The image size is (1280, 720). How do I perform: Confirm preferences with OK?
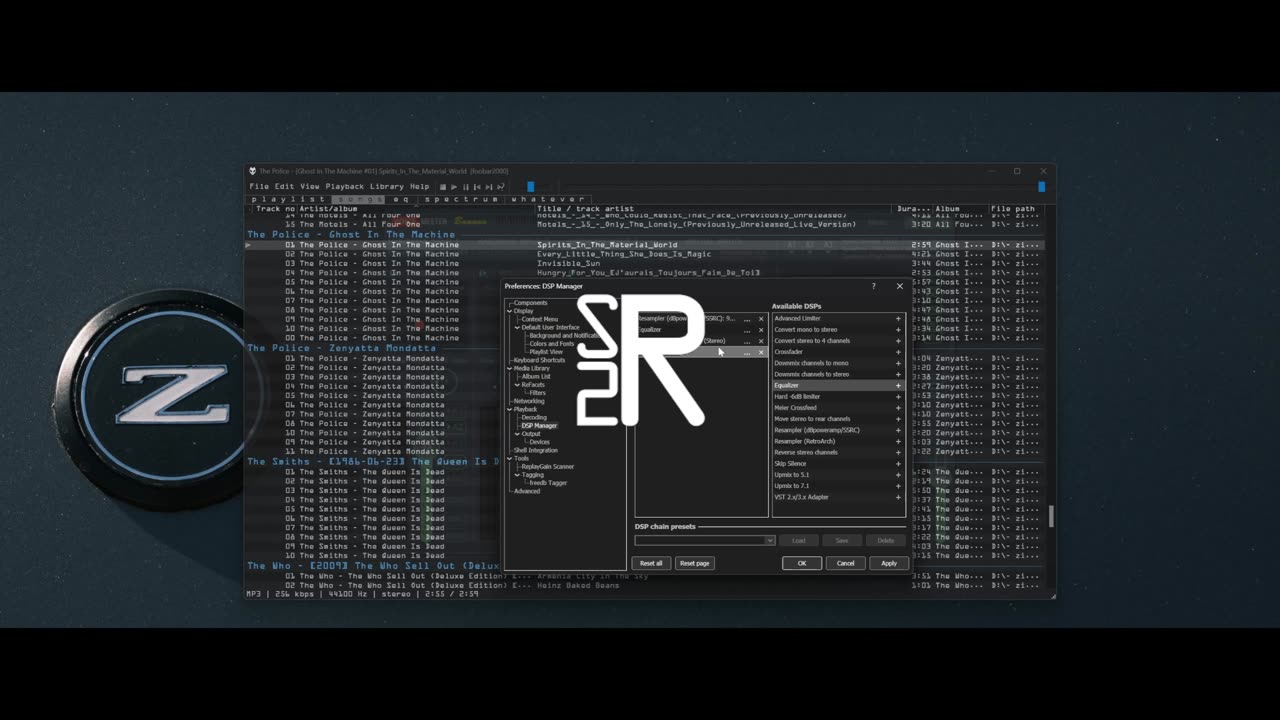coord(802,563)
